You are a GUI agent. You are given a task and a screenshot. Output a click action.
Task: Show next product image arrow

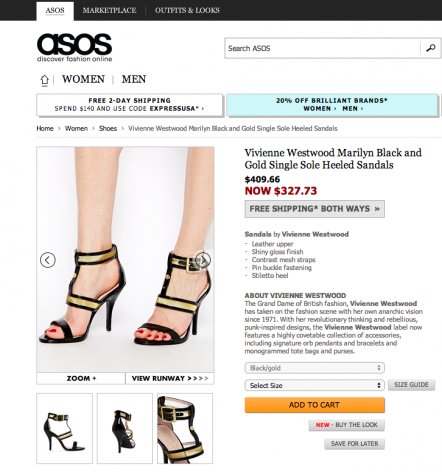click(x=203, y=259)
